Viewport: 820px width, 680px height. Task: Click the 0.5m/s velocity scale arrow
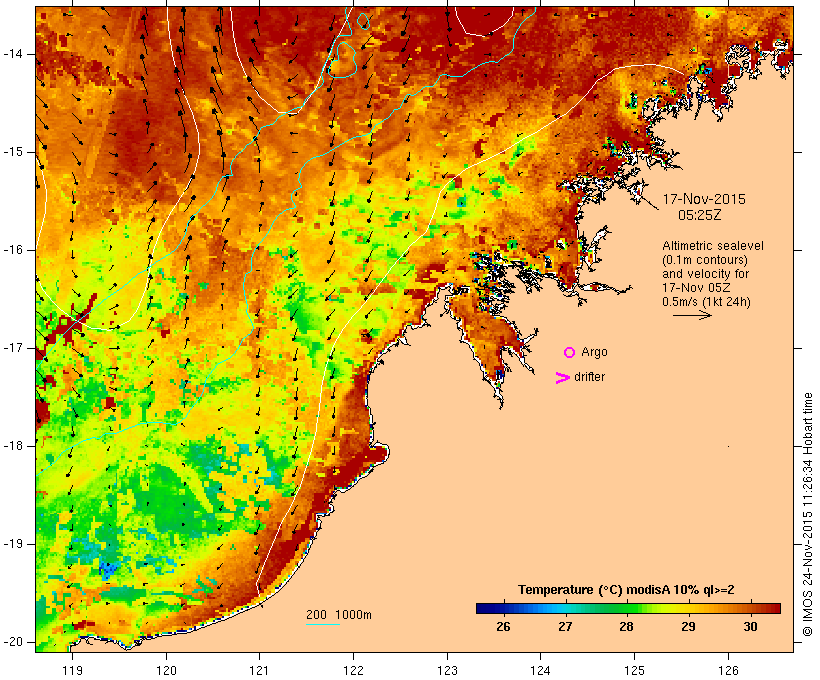coord(692,315)
